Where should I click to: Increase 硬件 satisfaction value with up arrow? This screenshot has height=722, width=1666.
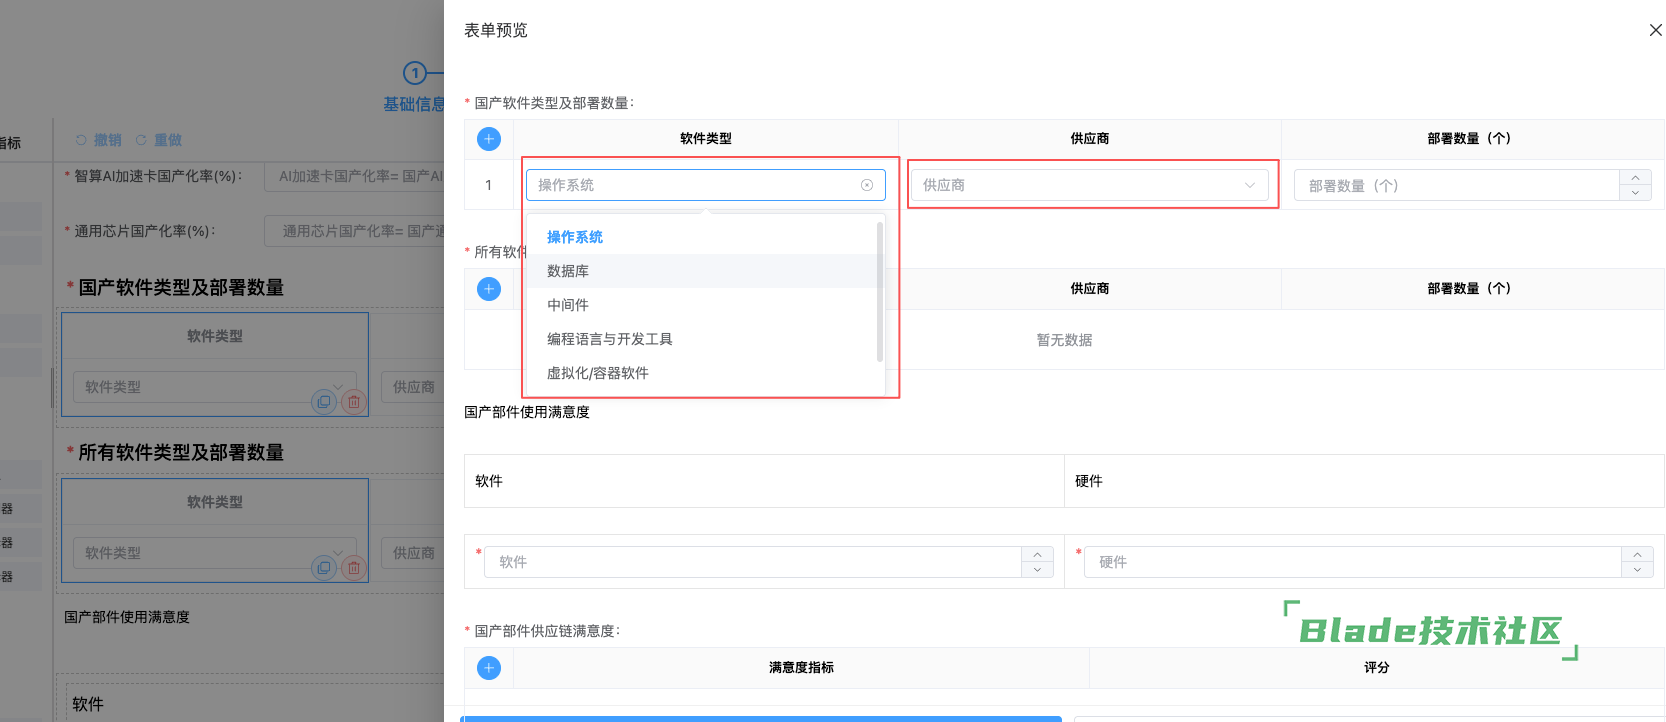tap(1637, 555)
